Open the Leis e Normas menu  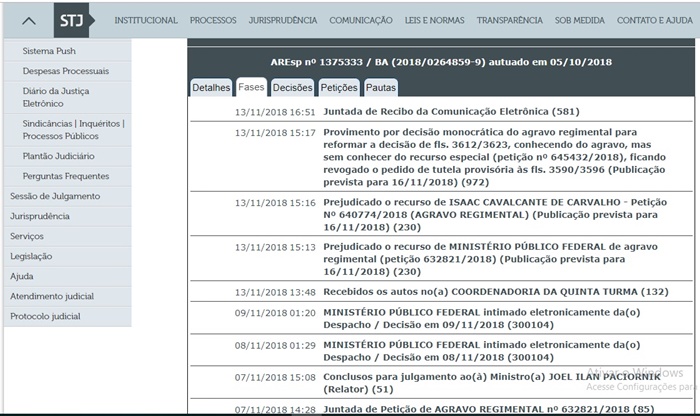[435, 20]
